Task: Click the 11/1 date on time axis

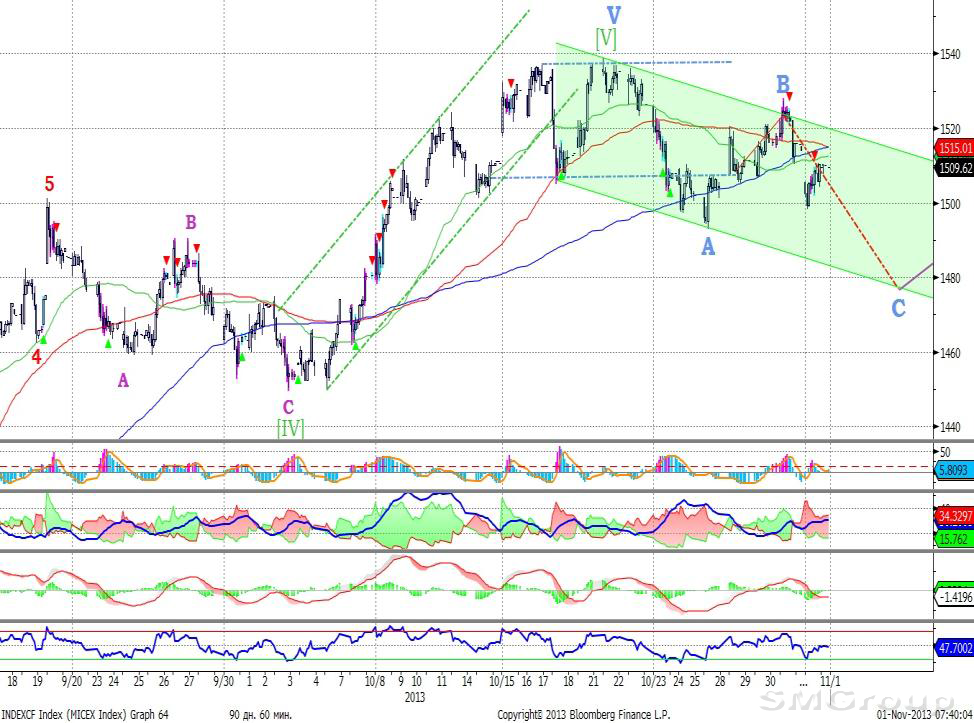Action: tap(830, 681)
